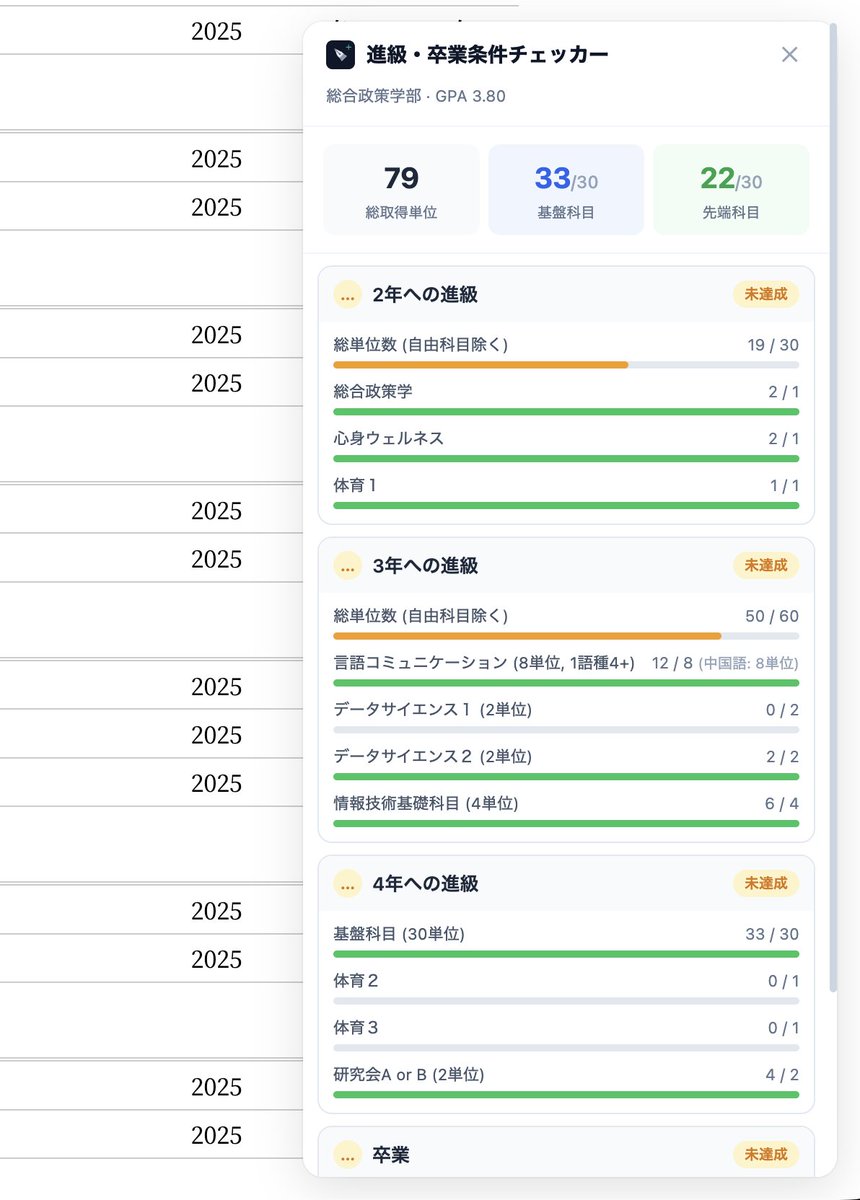This screenshot has height=1200, width=860.
Task: Click the status icon beside 2年への進級
Action: pyautogui.click(x=347, y=295)
